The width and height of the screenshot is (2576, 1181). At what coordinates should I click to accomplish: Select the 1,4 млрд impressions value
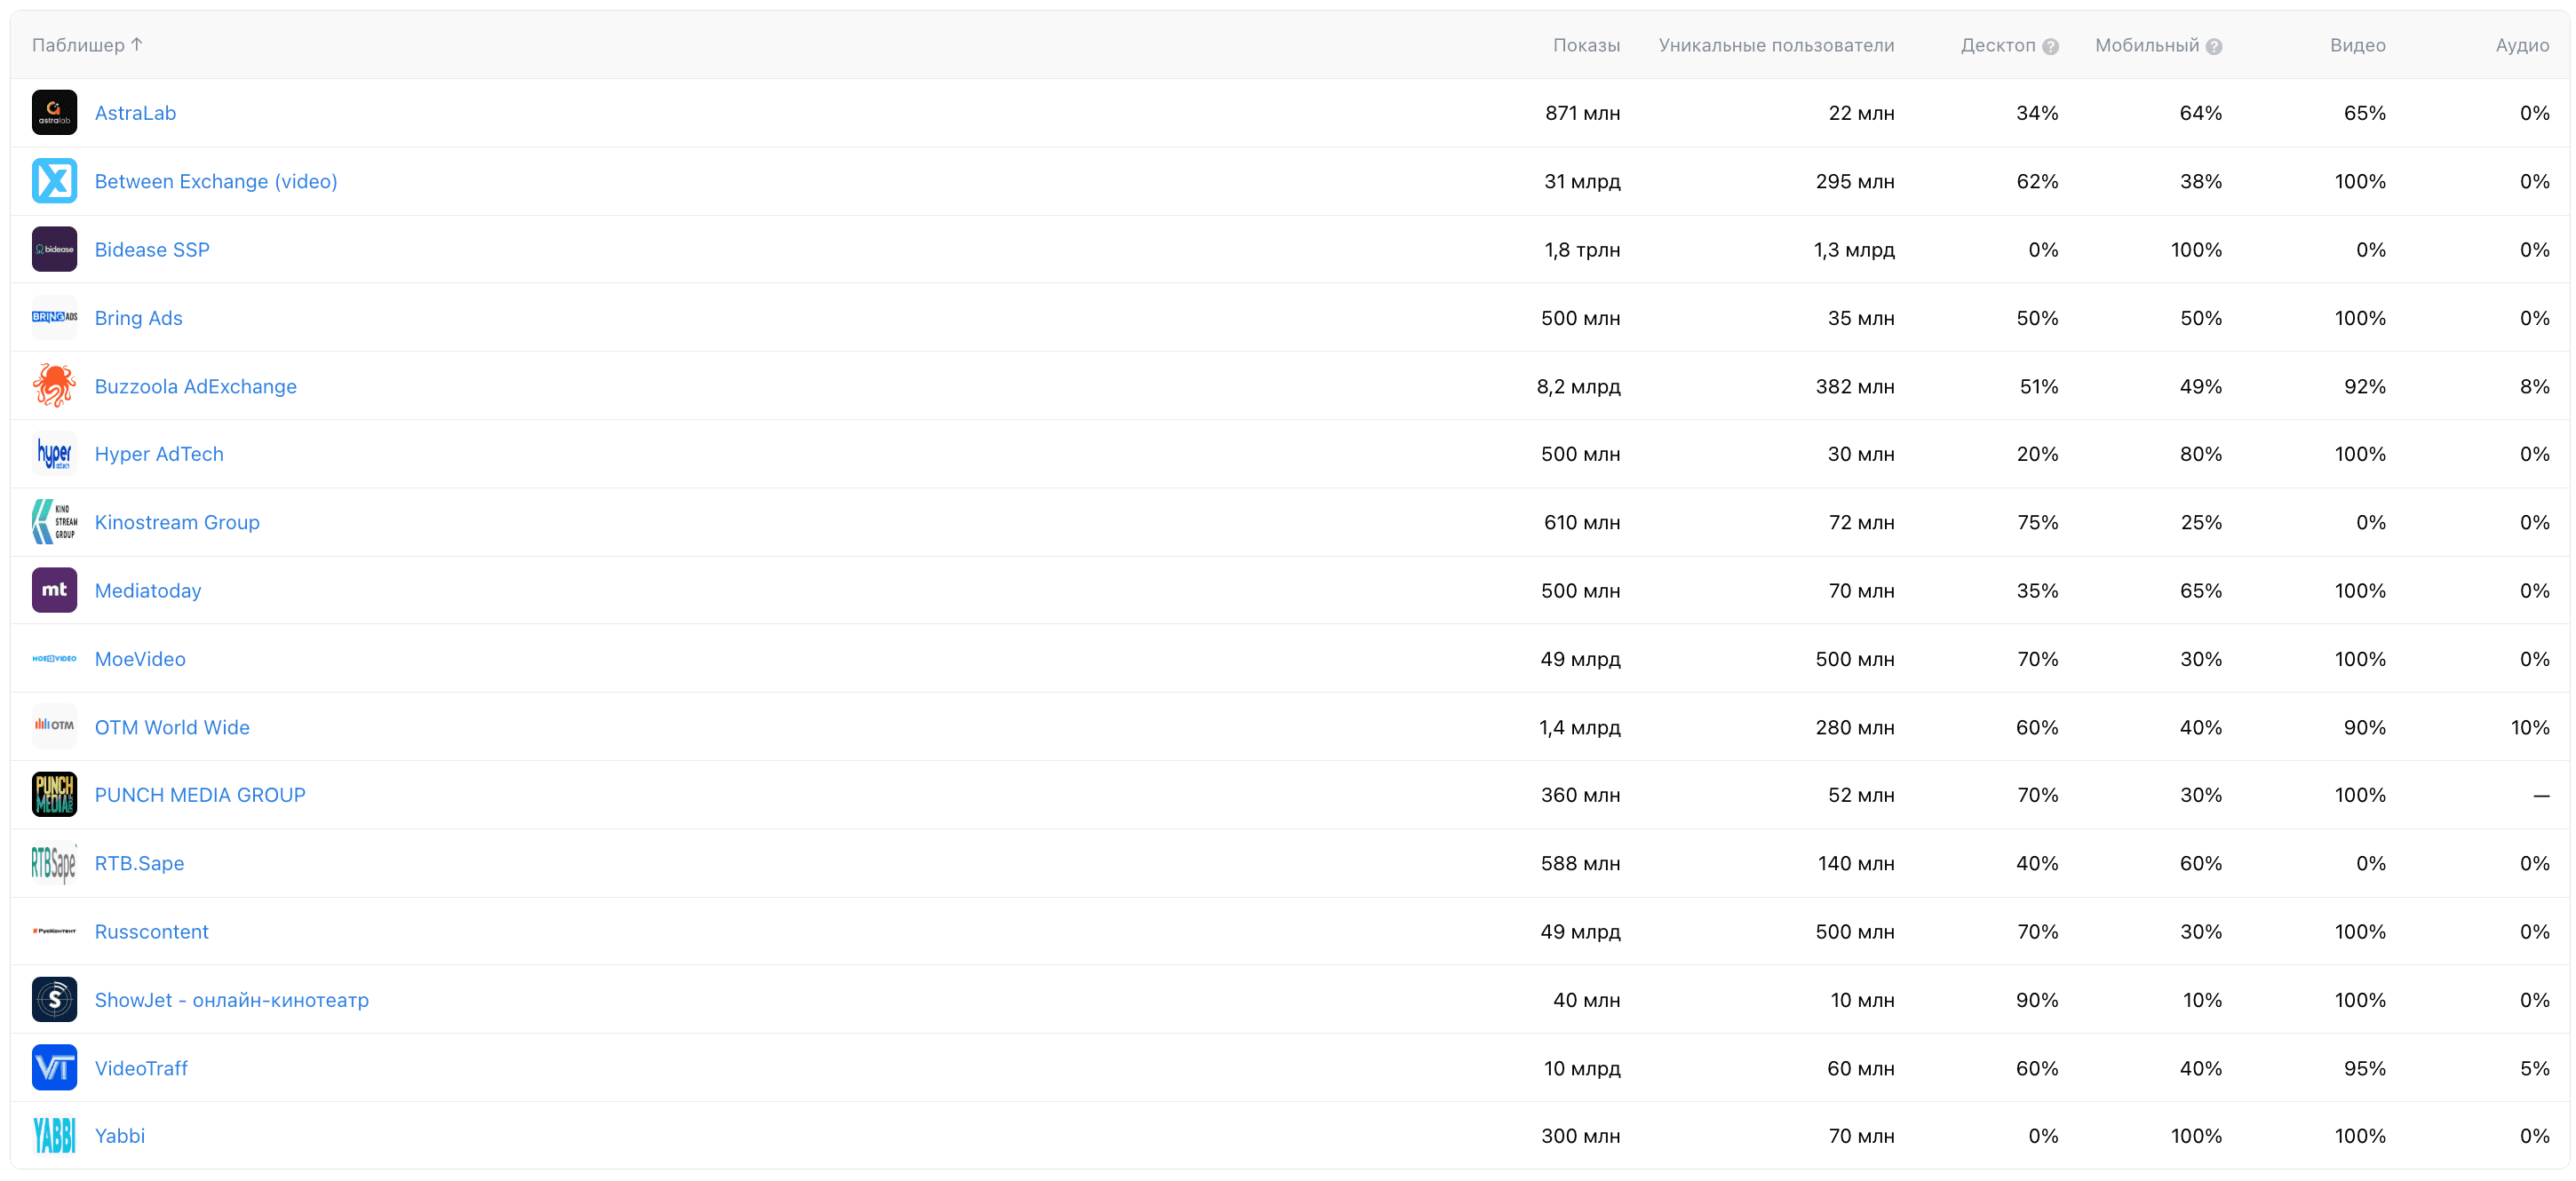click(1579, 727)
